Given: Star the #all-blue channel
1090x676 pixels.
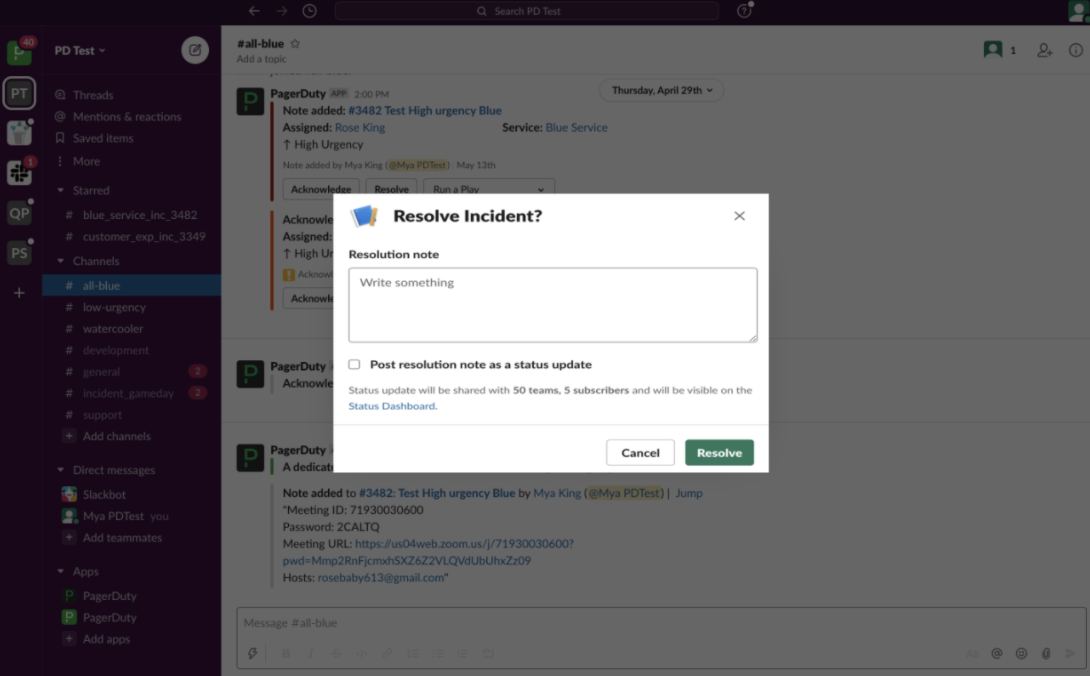Looking at the screenshot, I should [x=295, y=44].
